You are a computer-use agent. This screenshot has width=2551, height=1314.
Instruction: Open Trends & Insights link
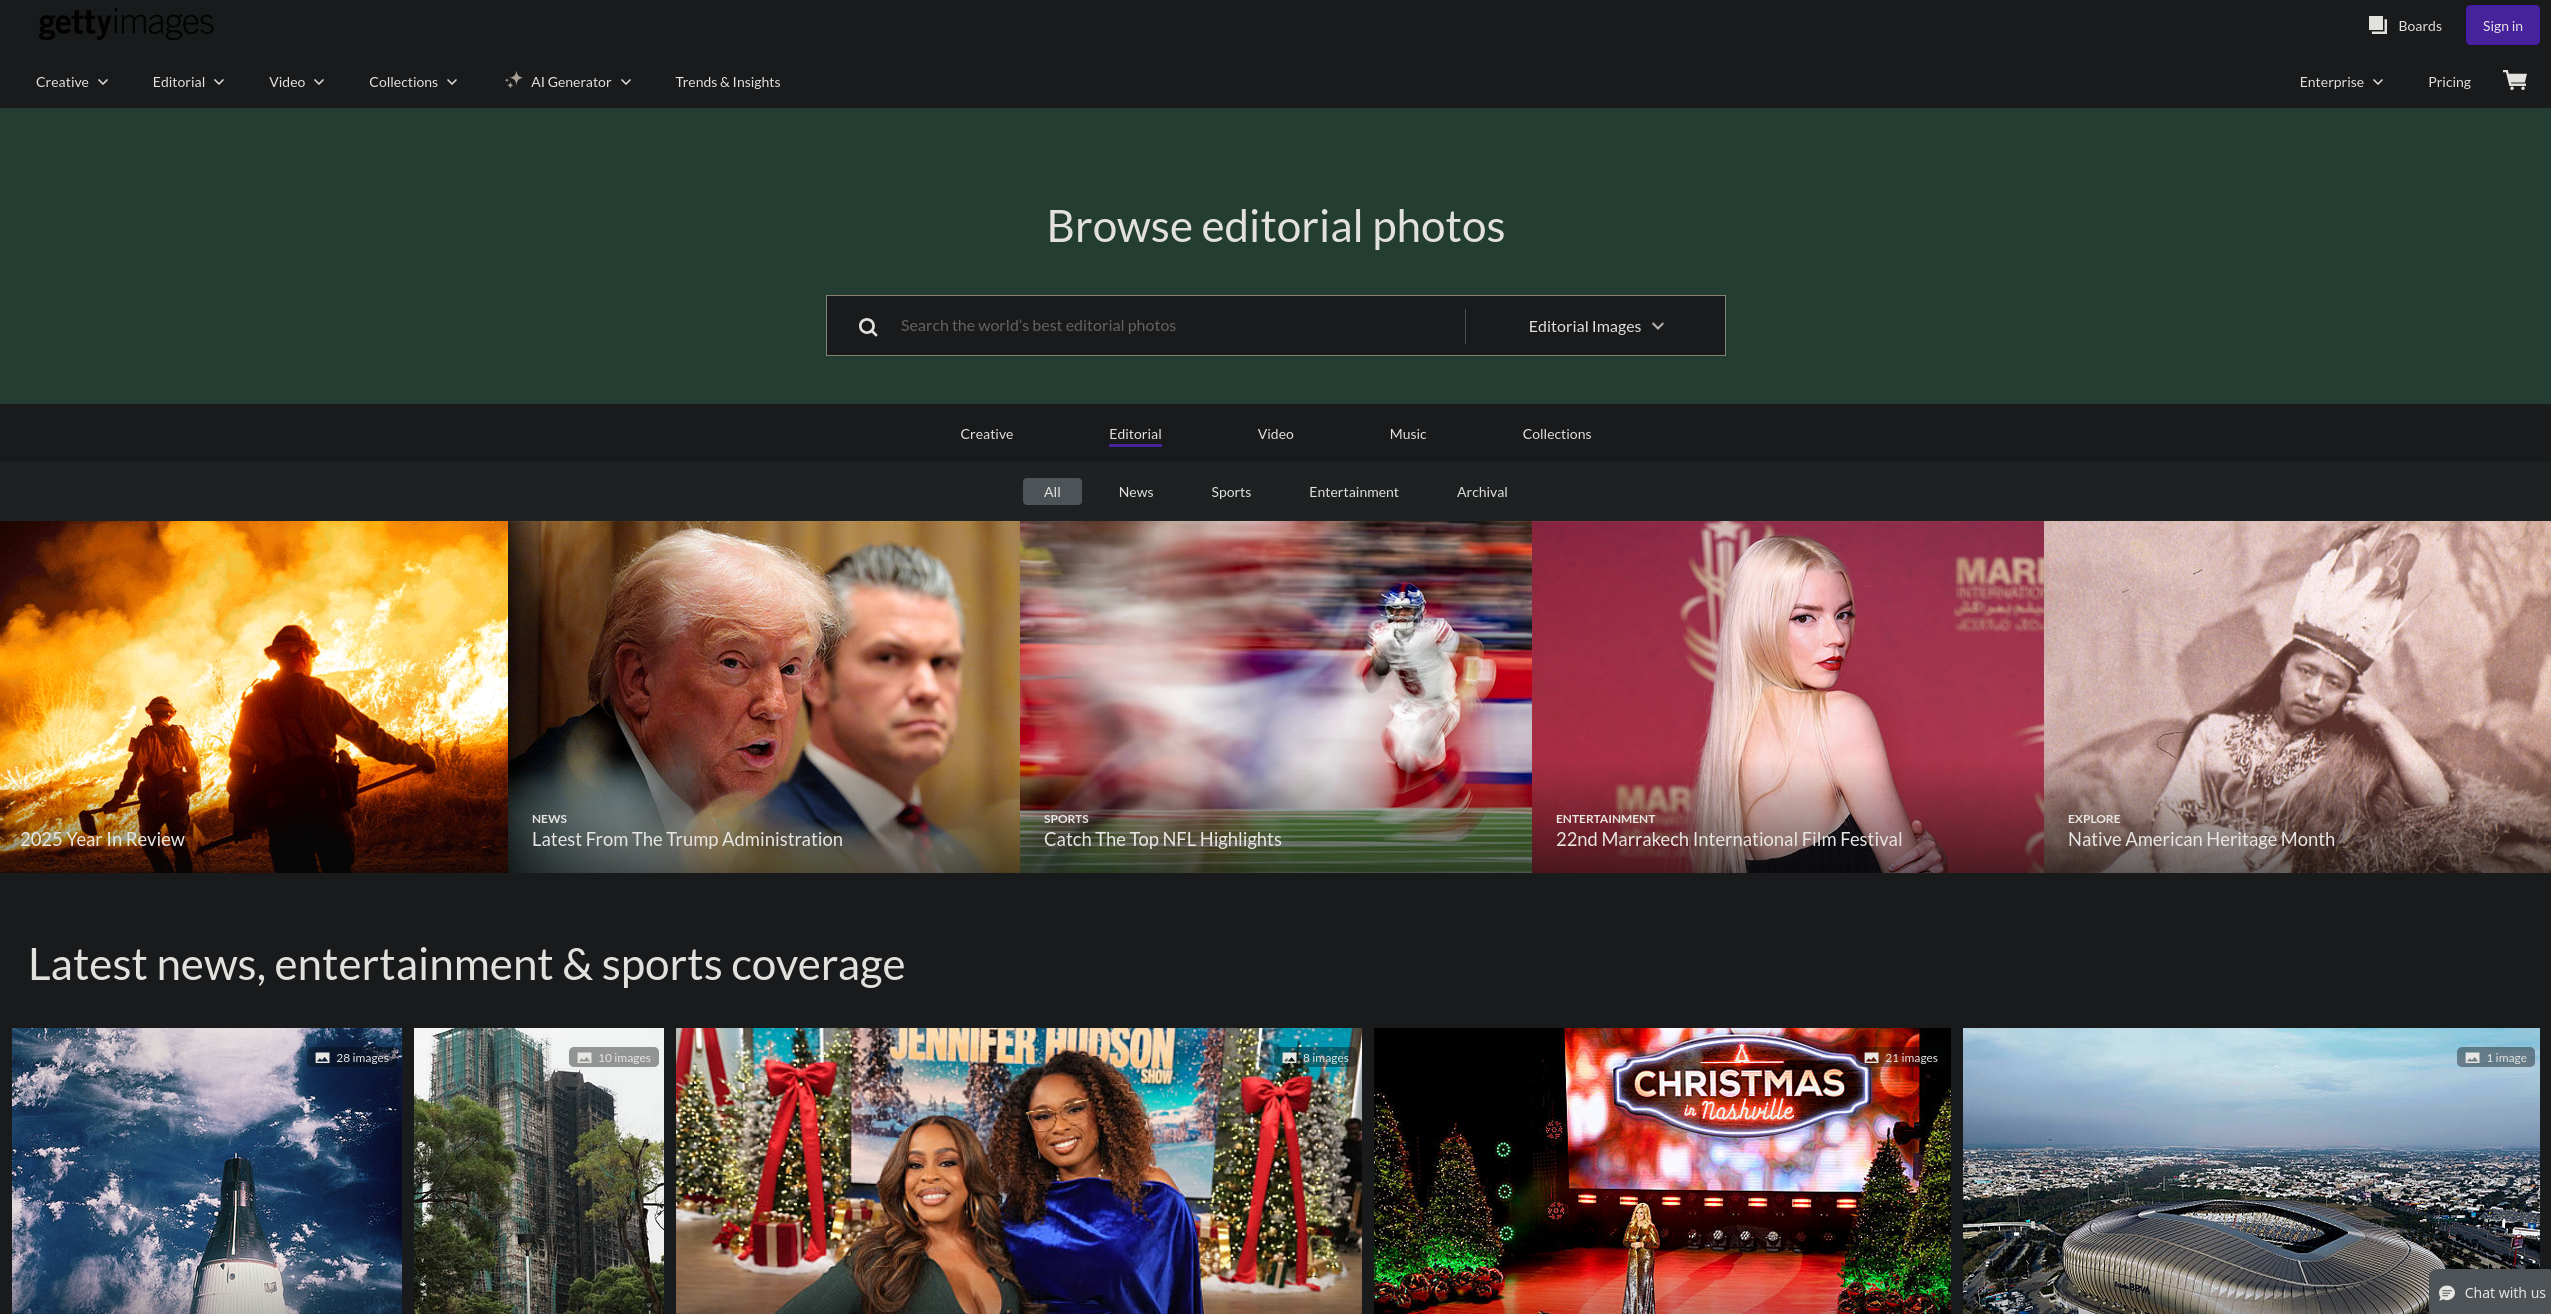pos(727,82)
